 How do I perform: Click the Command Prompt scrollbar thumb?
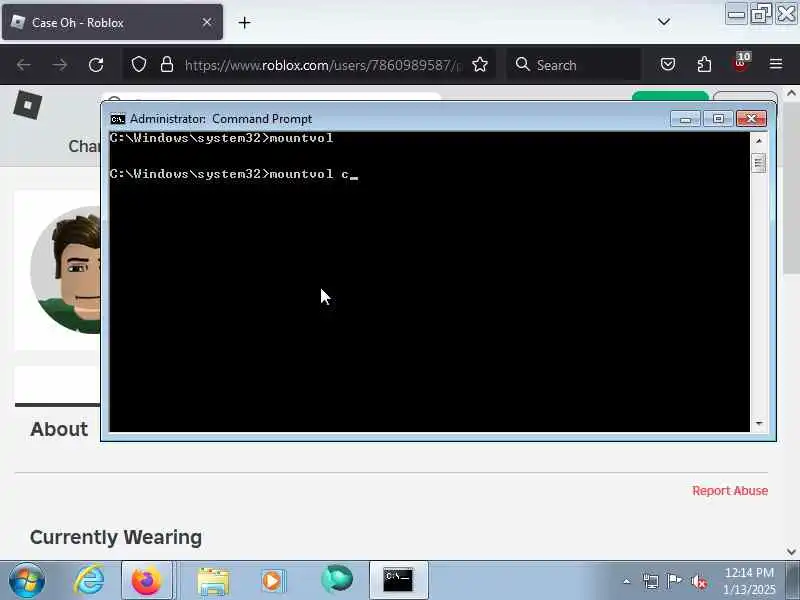[x=759, y=163]
